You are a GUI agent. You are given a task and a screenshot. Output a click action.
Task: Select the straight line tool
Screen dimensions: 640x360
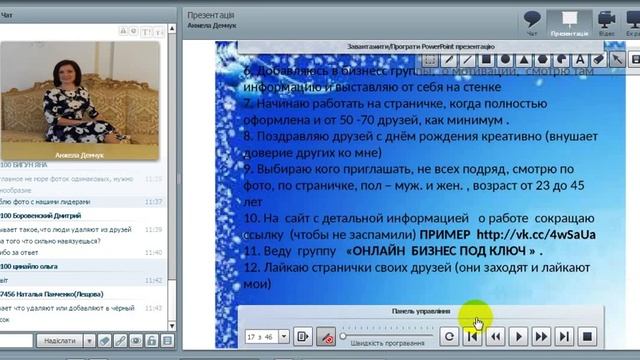click(x=467, y=60)
